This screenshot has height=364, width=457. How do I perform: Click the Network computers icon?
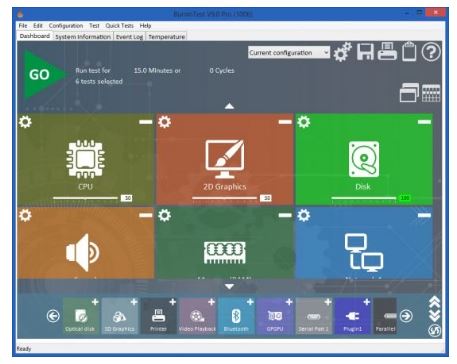pos(364,252)
